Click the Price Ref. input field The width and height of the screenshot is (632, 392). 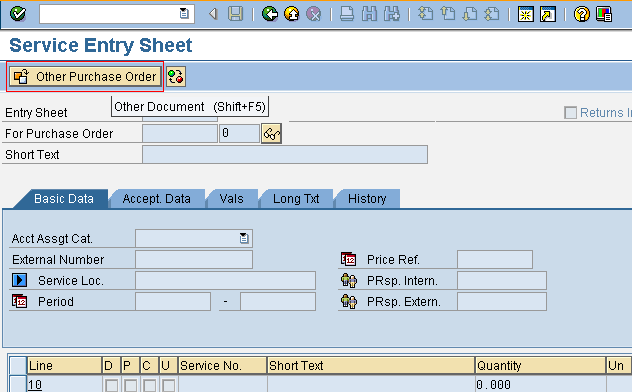pos(495,259)
